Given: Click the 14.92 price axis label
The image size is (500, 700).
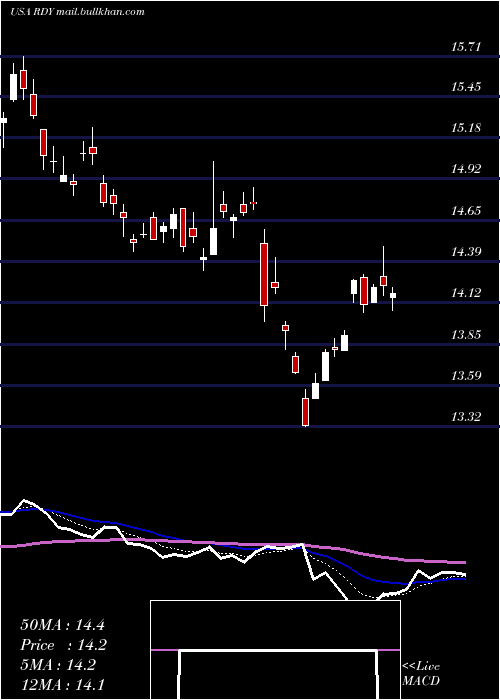Looking at the screenshot, I should click(x=467, y=169).
